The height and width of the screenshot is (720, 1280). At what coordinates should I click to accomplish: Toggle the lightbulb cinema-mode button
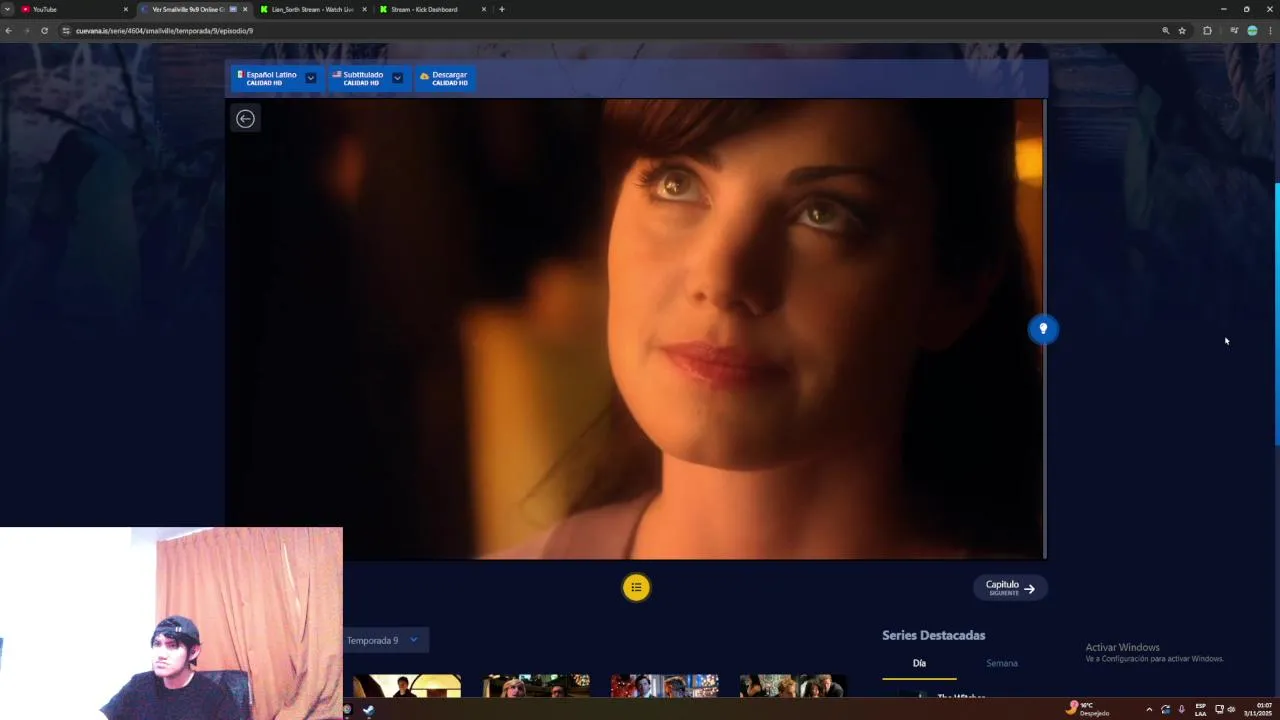1043,329
